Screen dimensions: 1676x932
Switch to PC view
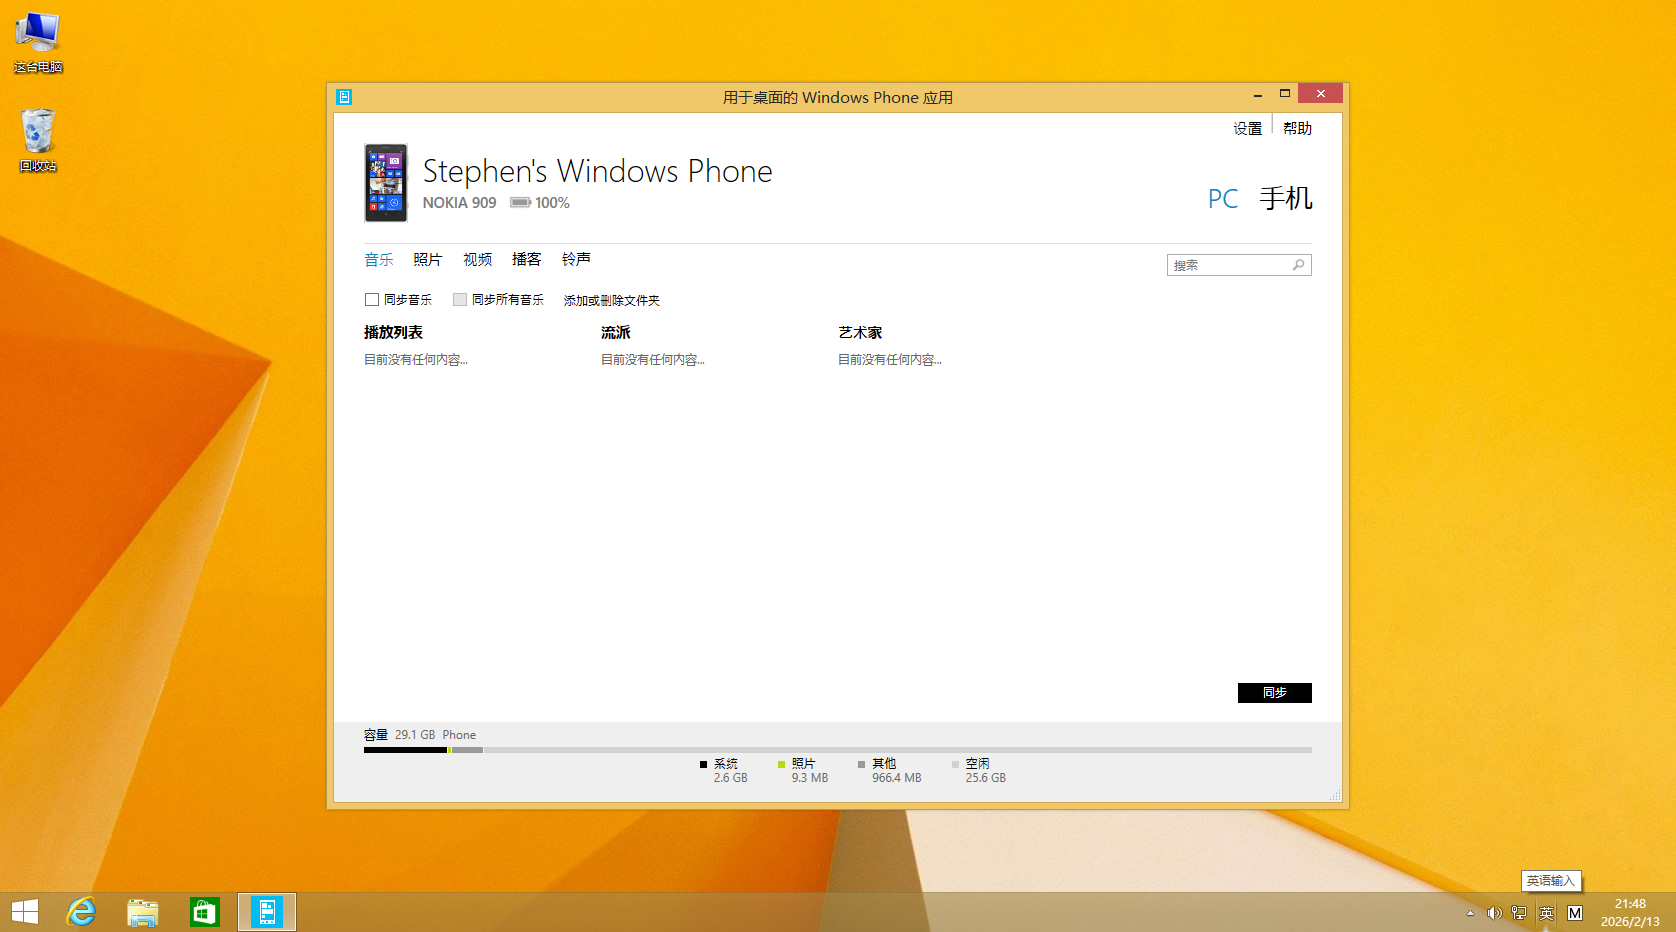[1222, 199]
